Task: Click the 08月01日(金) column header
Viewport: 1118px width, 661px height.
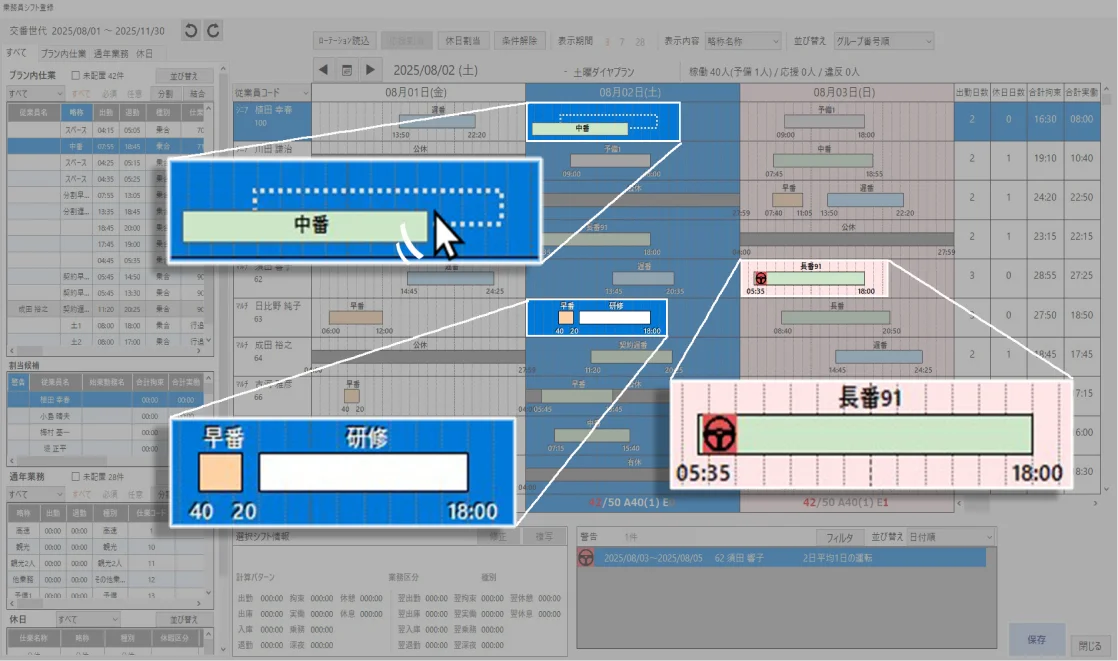Action: 419,92
